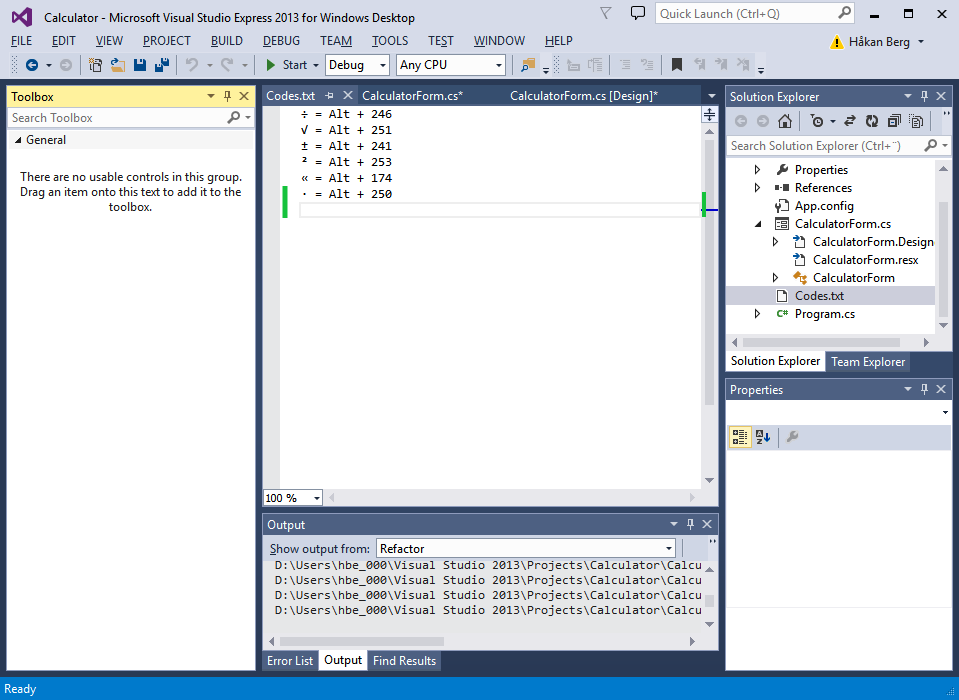Click the Pending Changes Filter clock icon
This screenshot has width=959, height=700.
(817, 121)
